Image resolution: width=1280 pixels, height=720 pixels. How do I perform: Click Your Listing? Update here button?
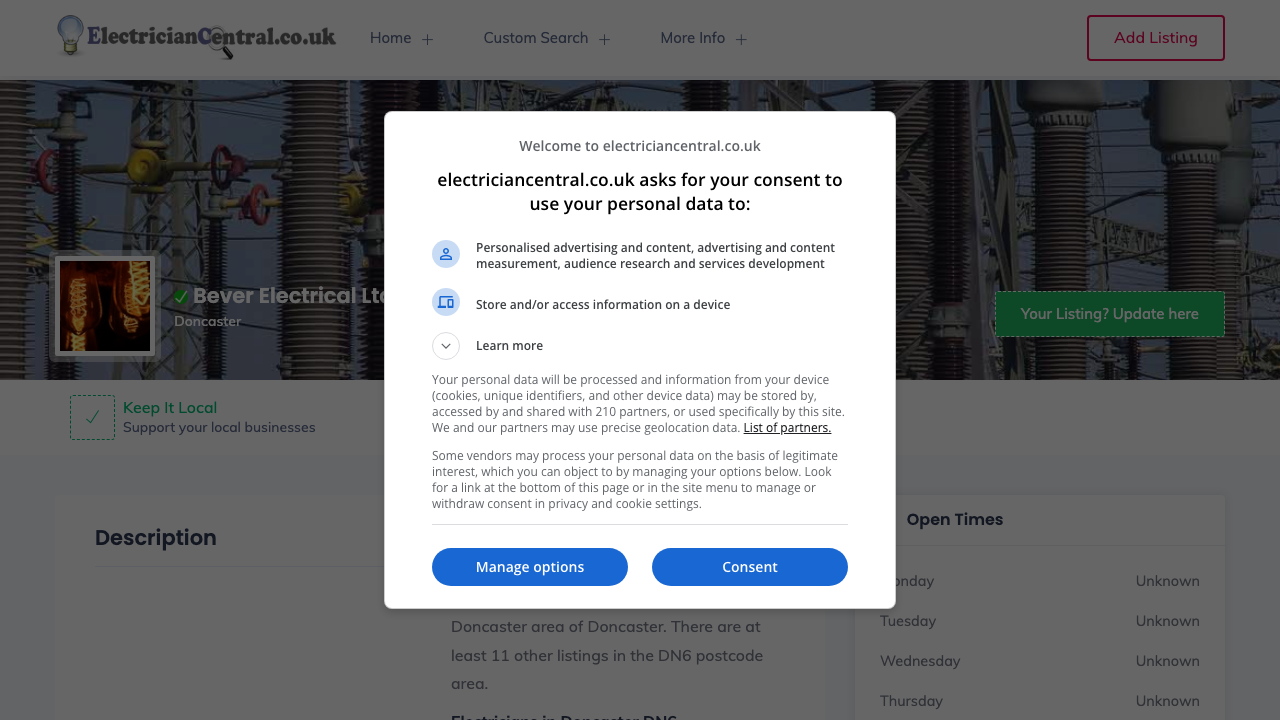1109,314
